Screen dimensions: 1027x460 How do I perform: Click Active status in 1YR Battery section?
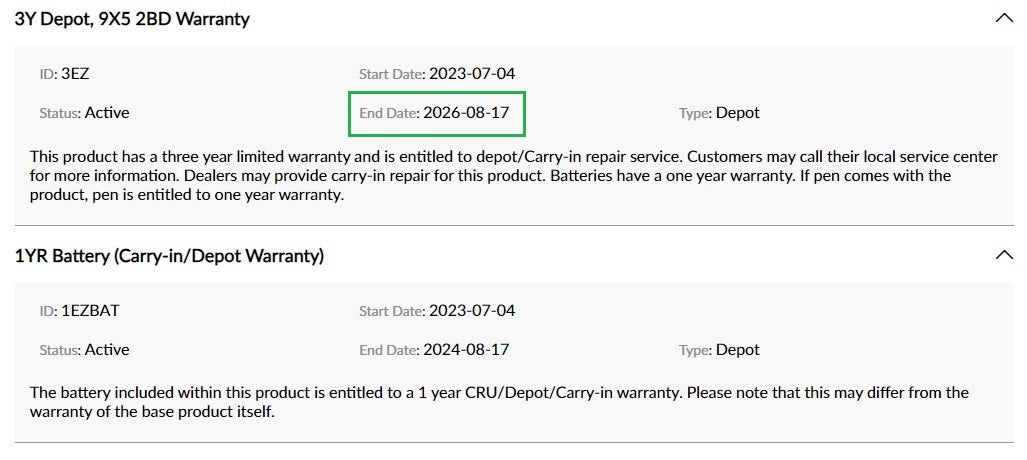pos(107,350)
